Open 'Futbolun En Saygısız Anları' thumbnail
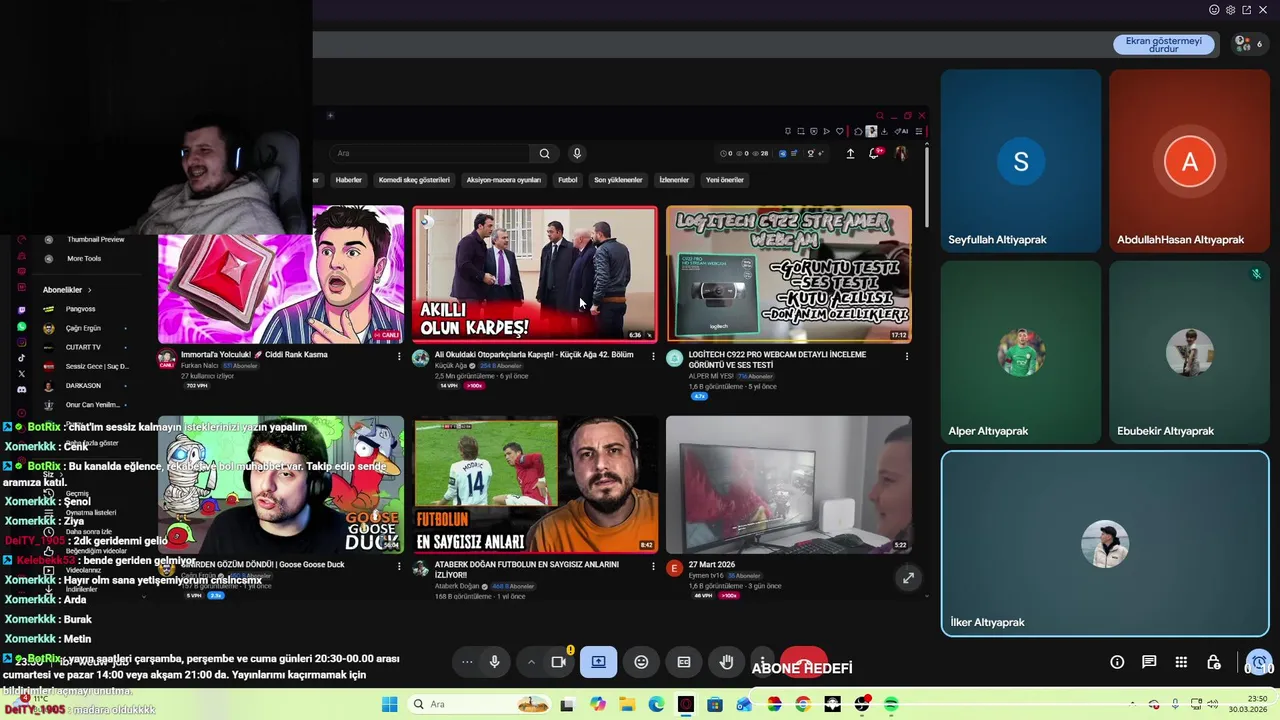The image size is (1280, 720). tap(535, 484)
